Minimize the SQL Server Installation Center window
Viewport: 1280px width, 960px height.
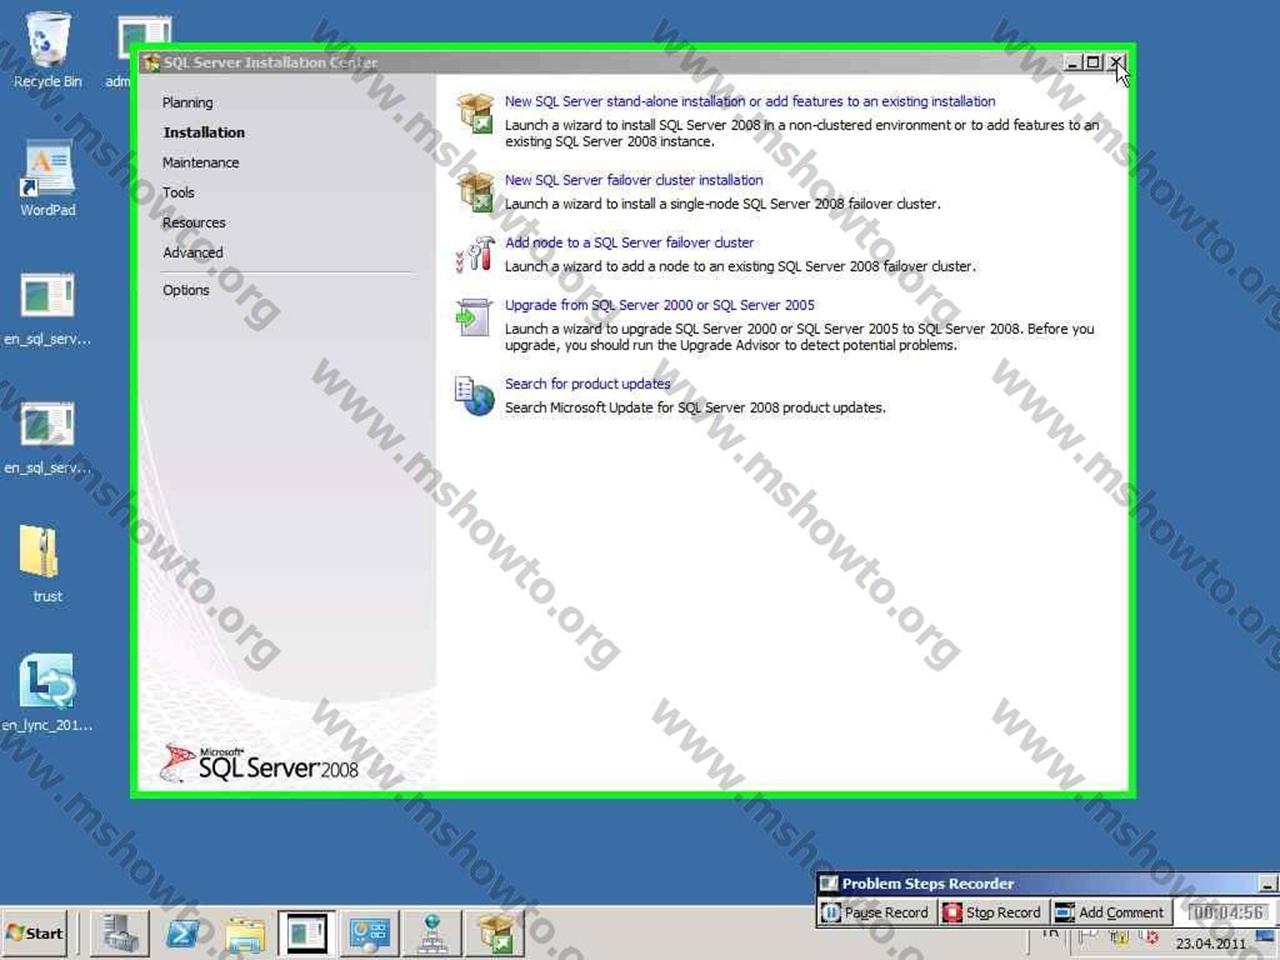[1073, 62]
